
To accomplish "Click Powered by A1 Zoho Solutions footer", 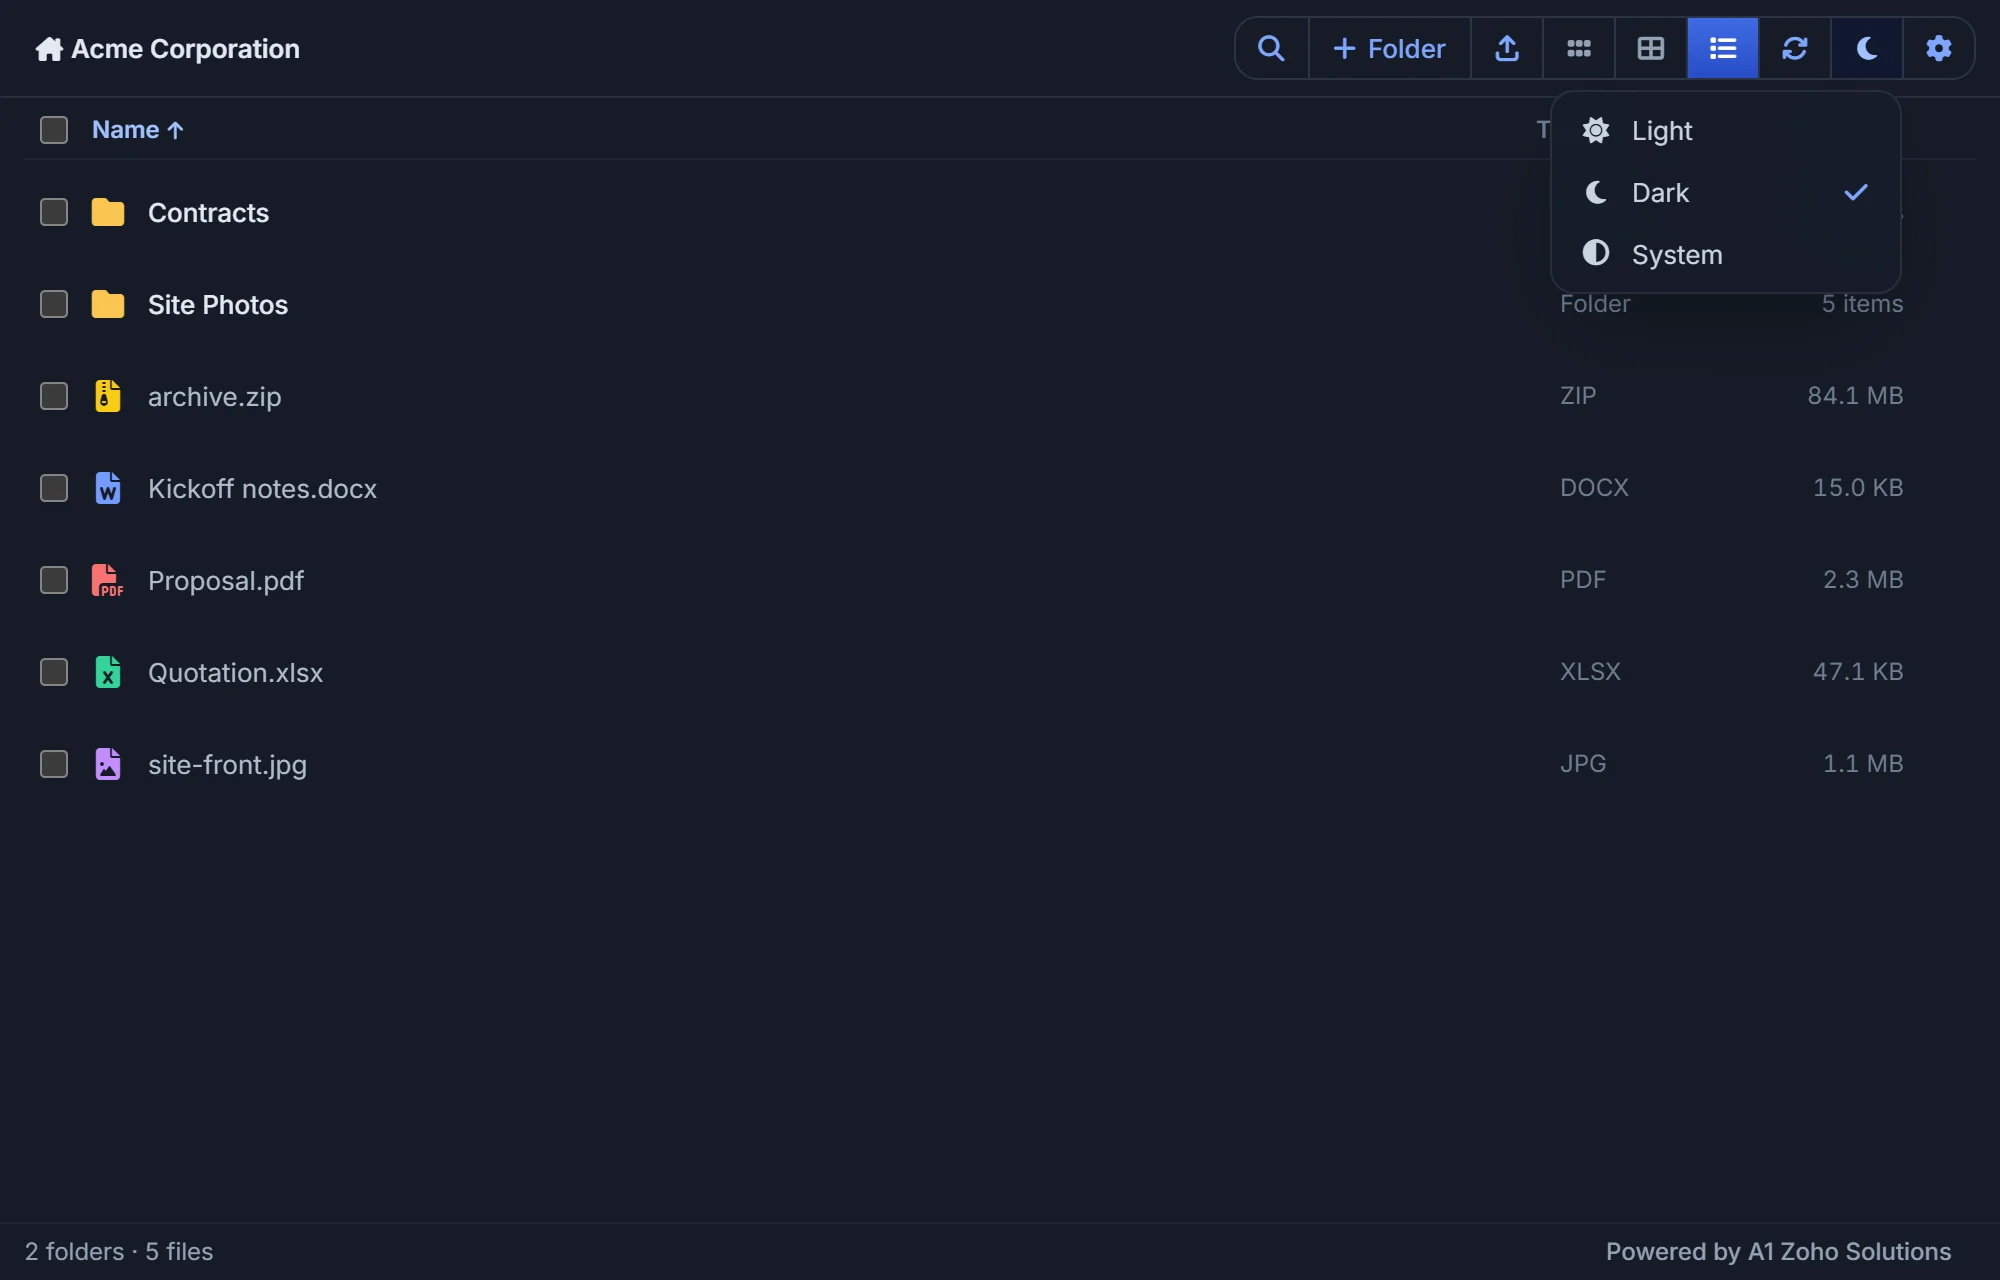I will 1778,1252.
